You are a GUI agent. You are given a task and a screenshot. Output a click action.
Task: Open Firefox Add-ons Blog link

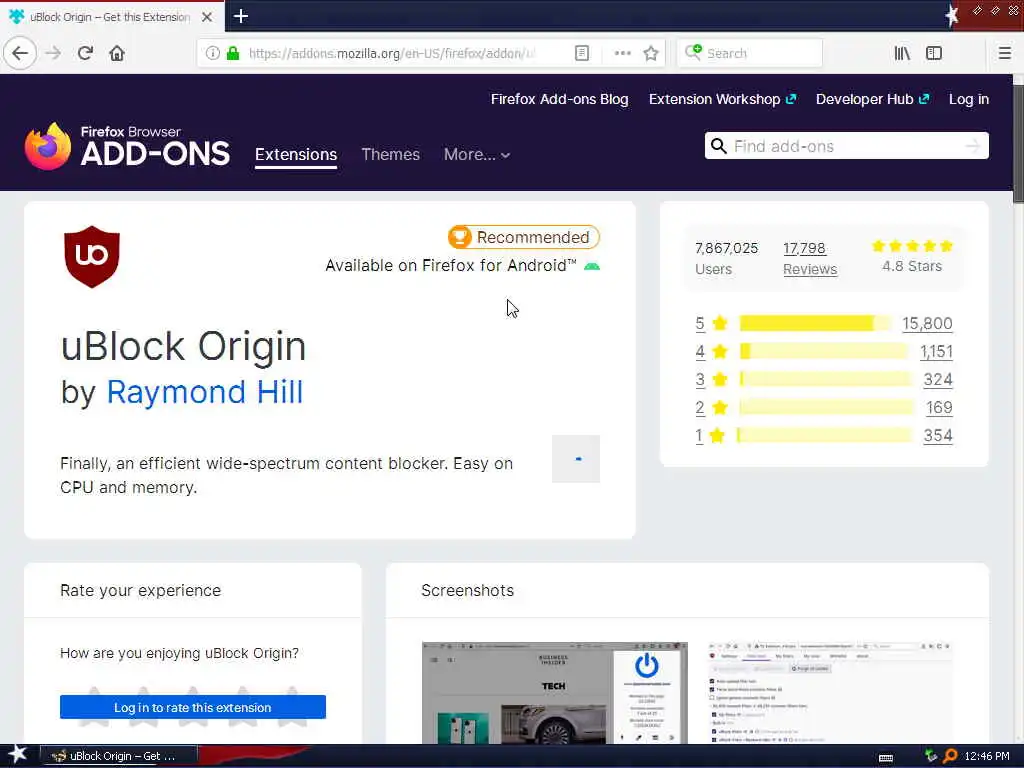(x=560, y=99)
